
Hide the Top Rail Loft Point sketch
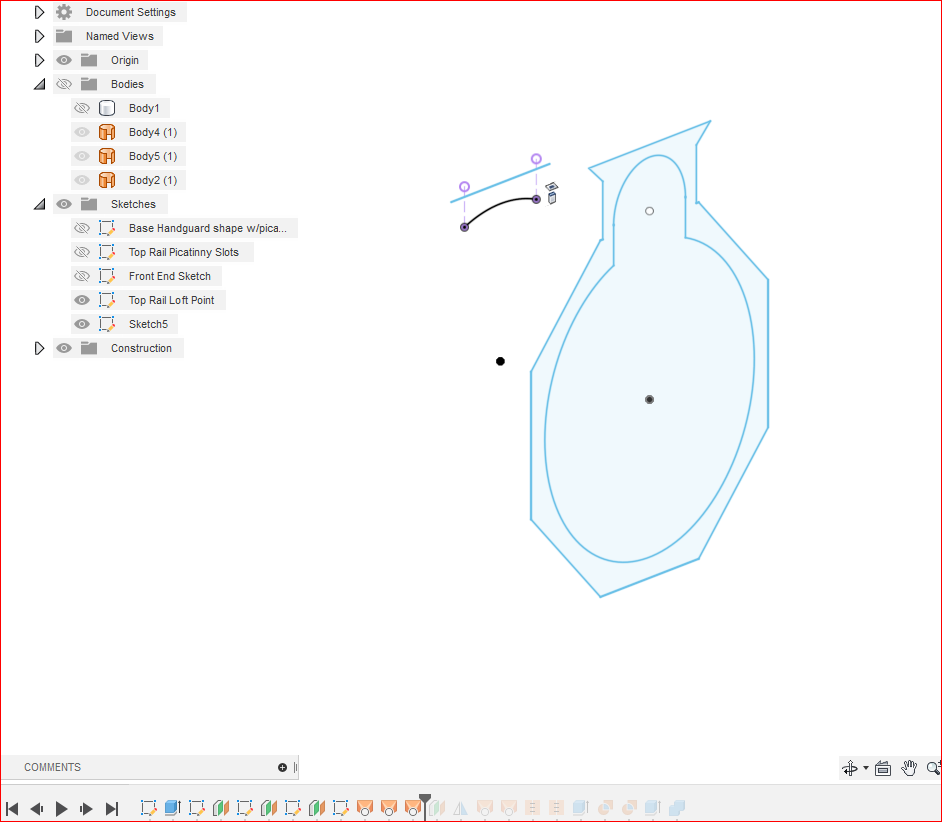81,299
